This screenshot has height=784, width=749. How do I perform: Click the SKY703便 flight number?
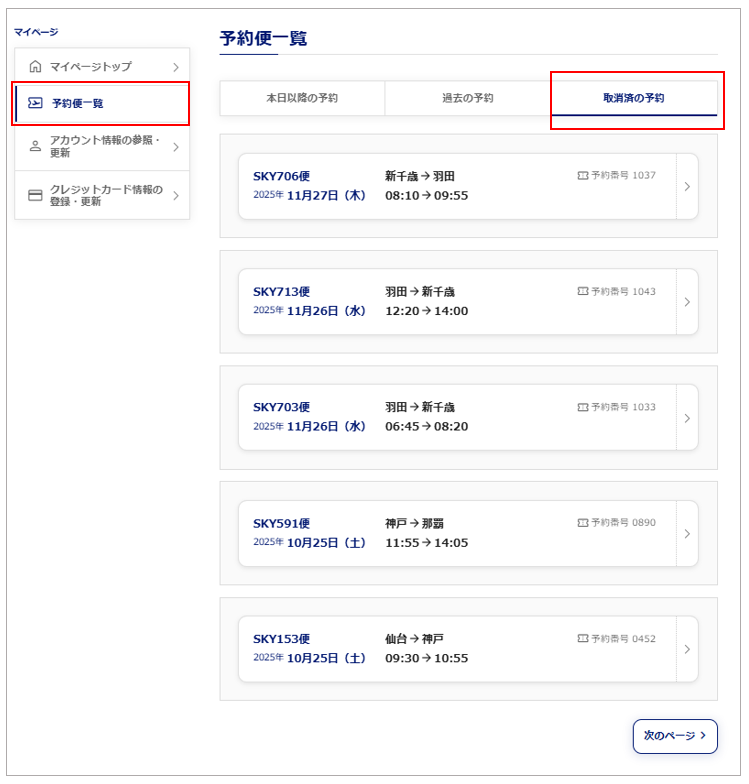[x=282, y=407]
